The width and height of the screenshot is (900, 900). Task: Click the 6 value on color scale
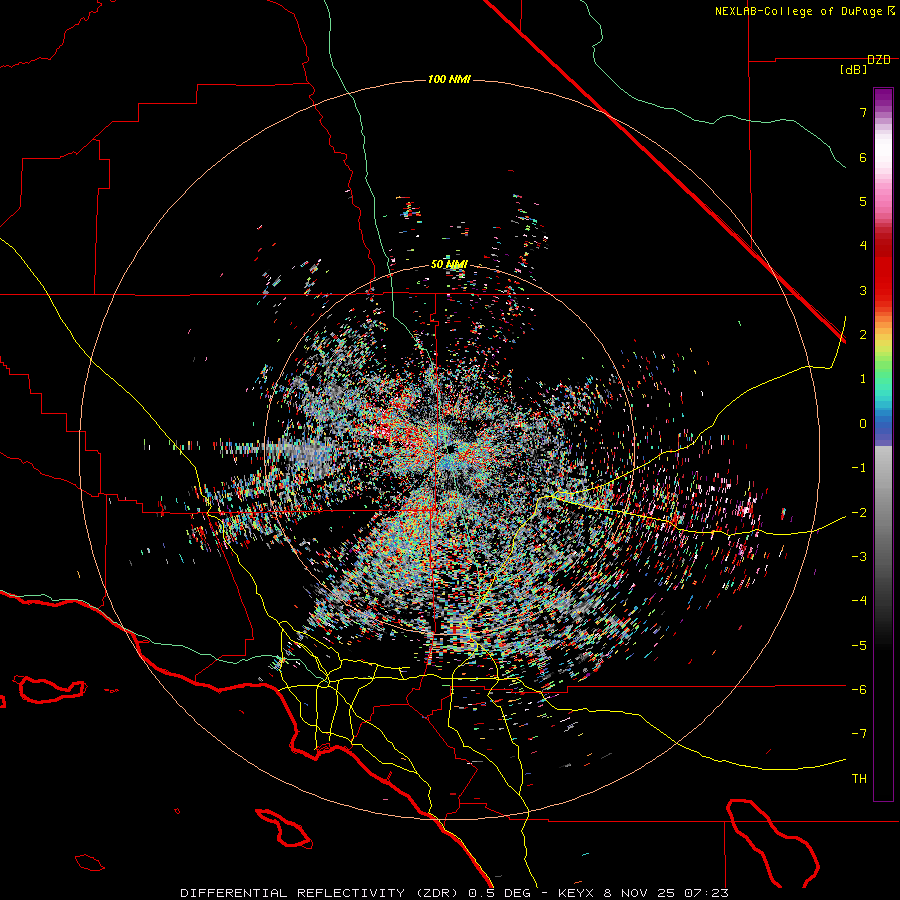coord(863,157)
